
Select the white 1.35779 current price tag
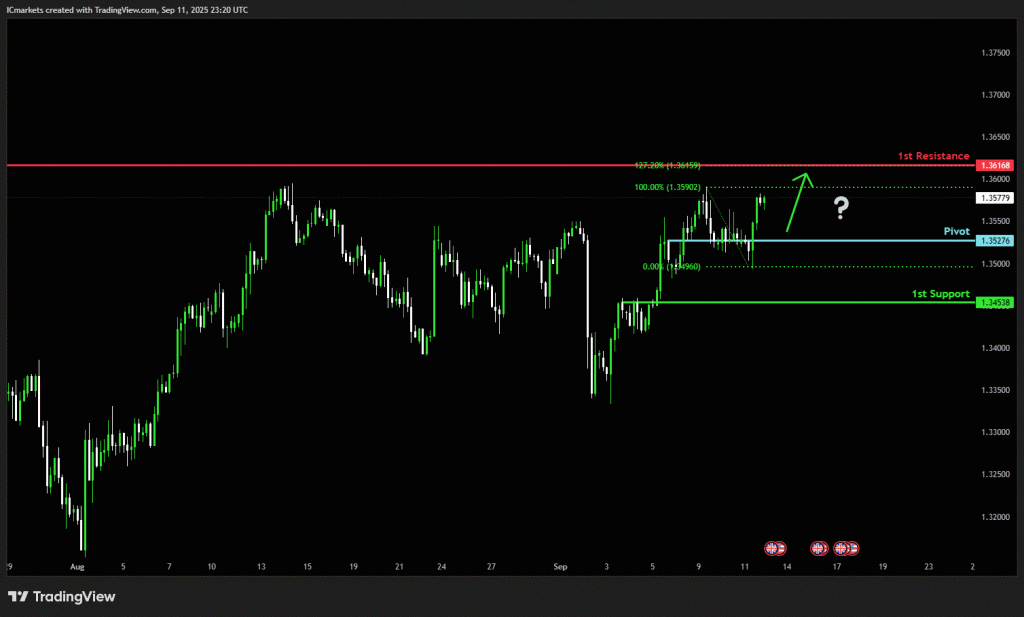(995, 198)
